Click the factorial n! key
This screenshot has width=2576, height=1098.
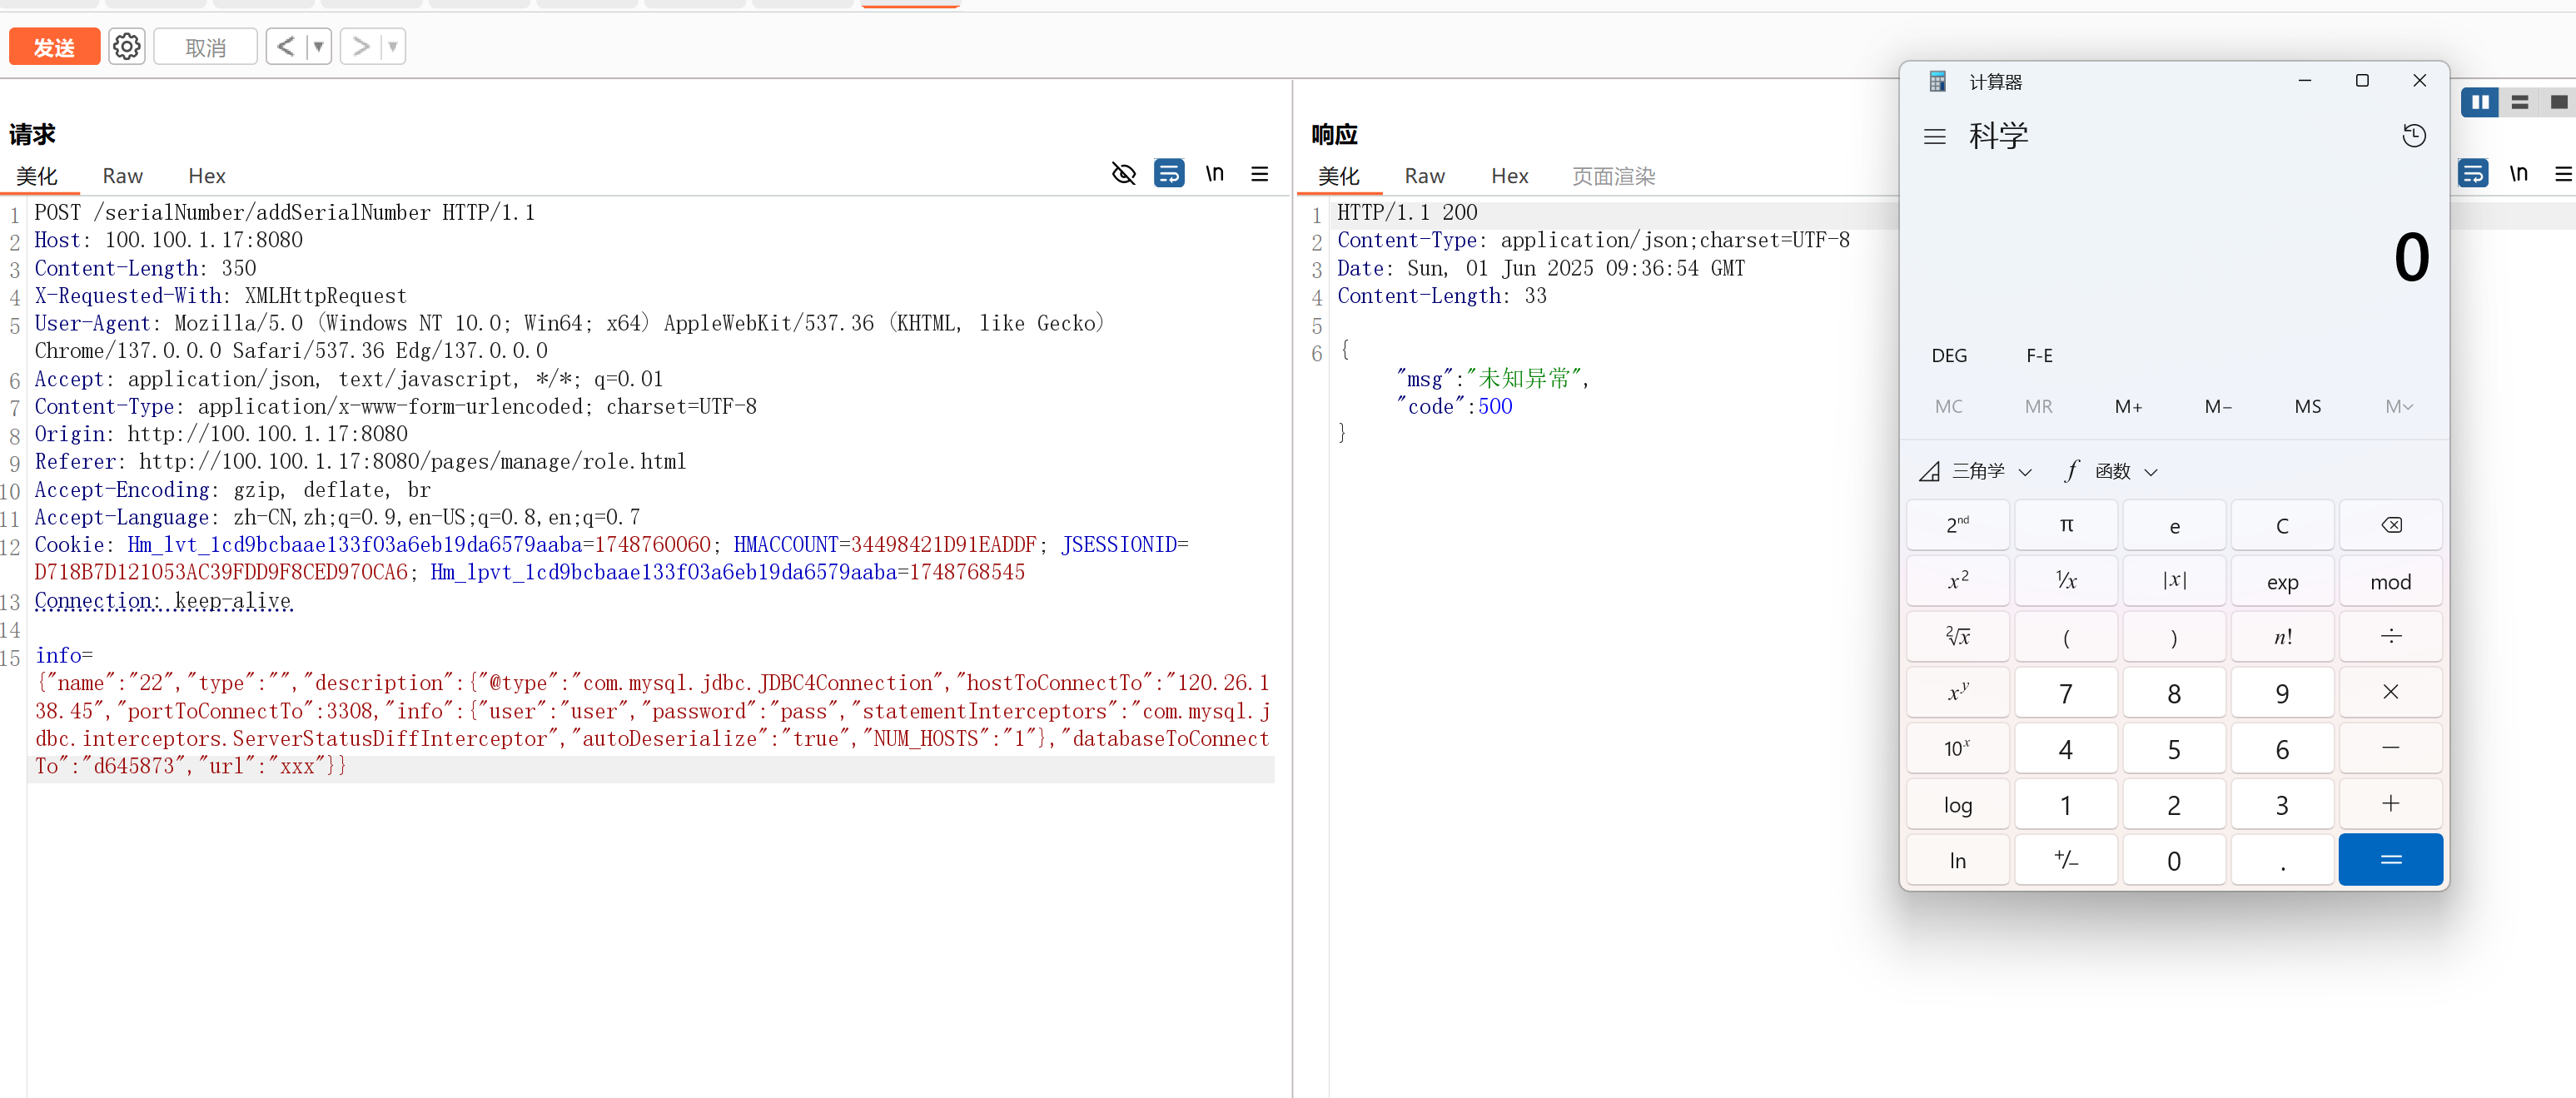click(2282, 637)
